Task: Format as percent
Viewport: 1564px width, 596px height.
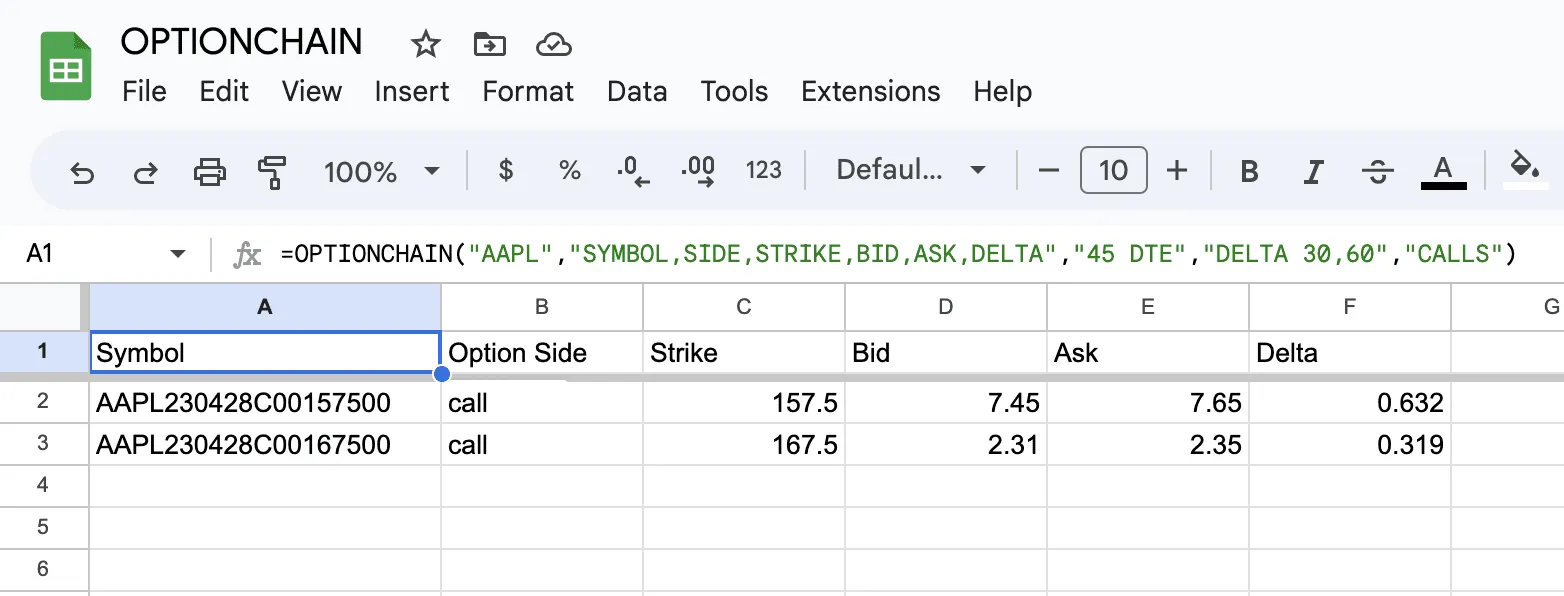Action: pyautogui.click(x=570, y=170)
